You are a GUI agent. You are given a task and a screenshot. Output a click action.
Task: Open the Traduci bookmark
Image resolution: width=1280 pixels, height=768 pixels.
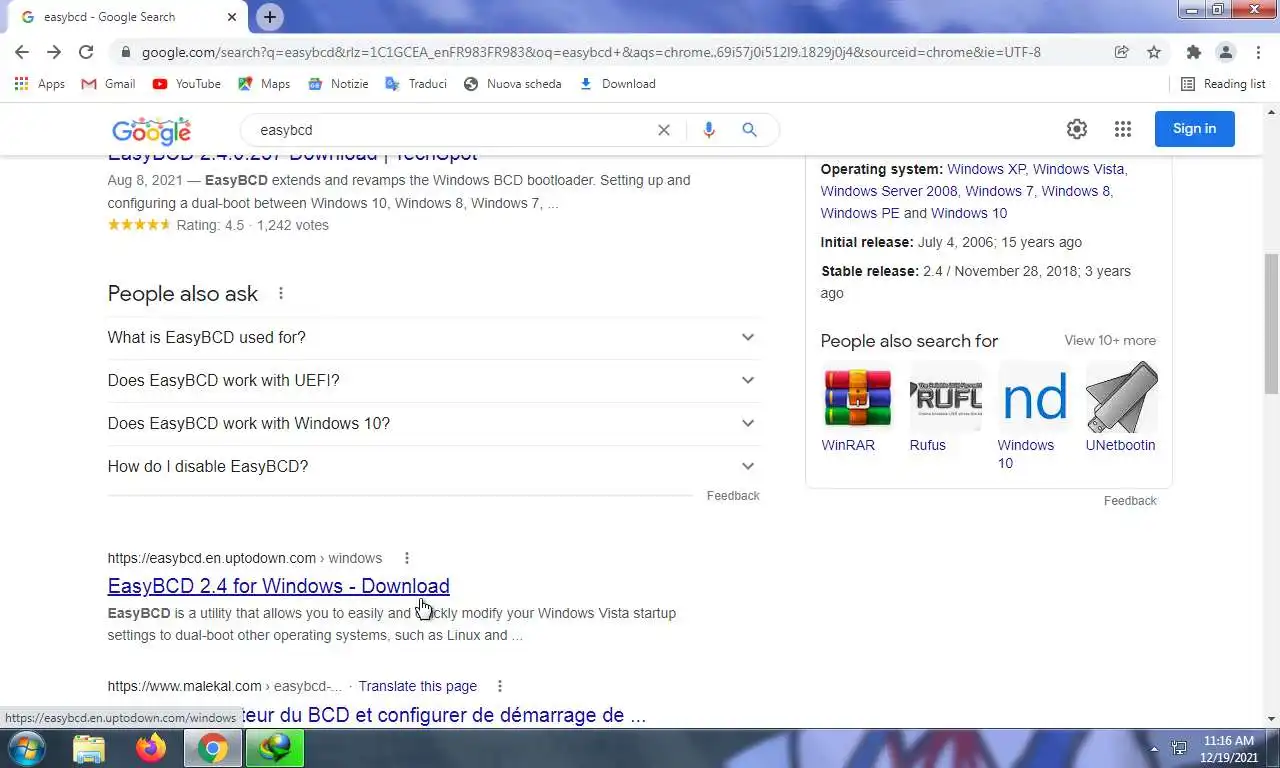(416, 84)
